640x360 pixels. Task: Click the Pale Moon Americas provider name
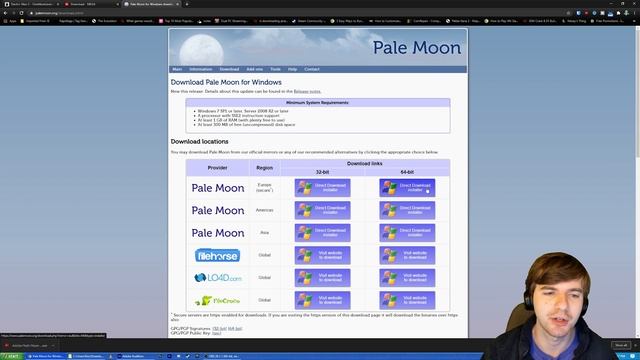pos(218,211)
